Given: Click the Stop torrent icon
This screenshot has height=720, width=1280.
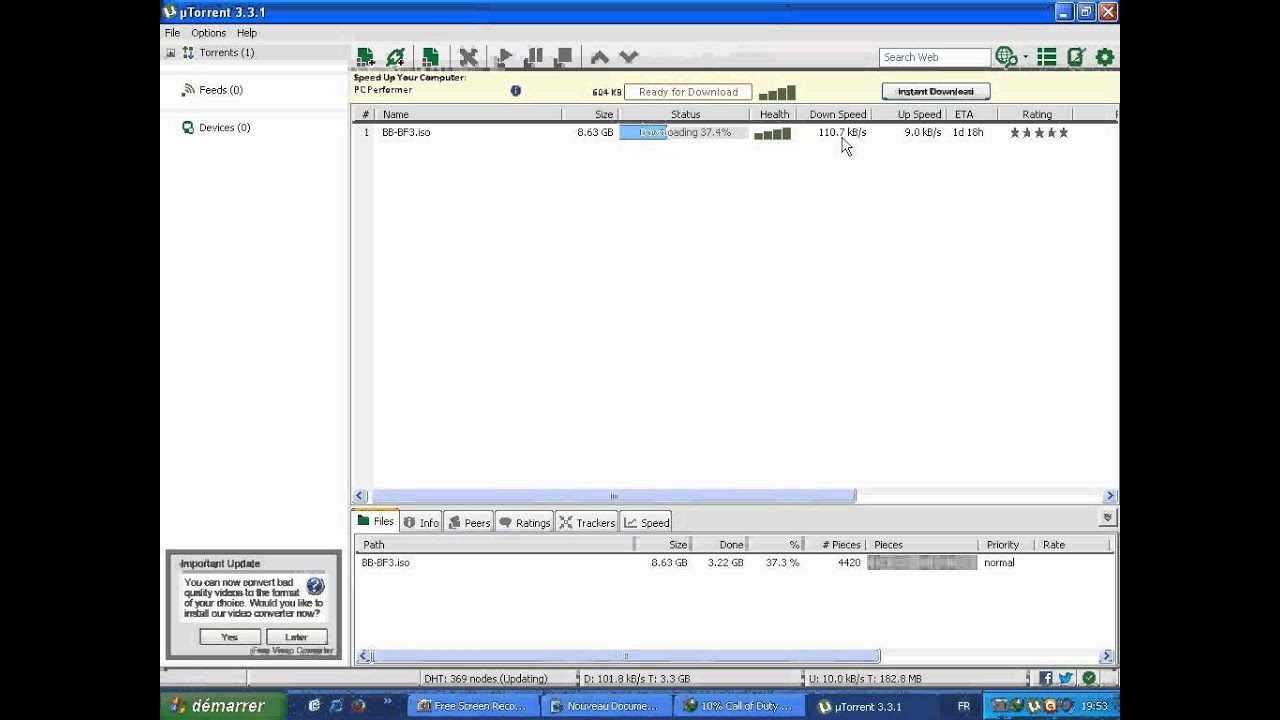Looking at the screenshot, I should pyautogui.click(x=563, y=57).
